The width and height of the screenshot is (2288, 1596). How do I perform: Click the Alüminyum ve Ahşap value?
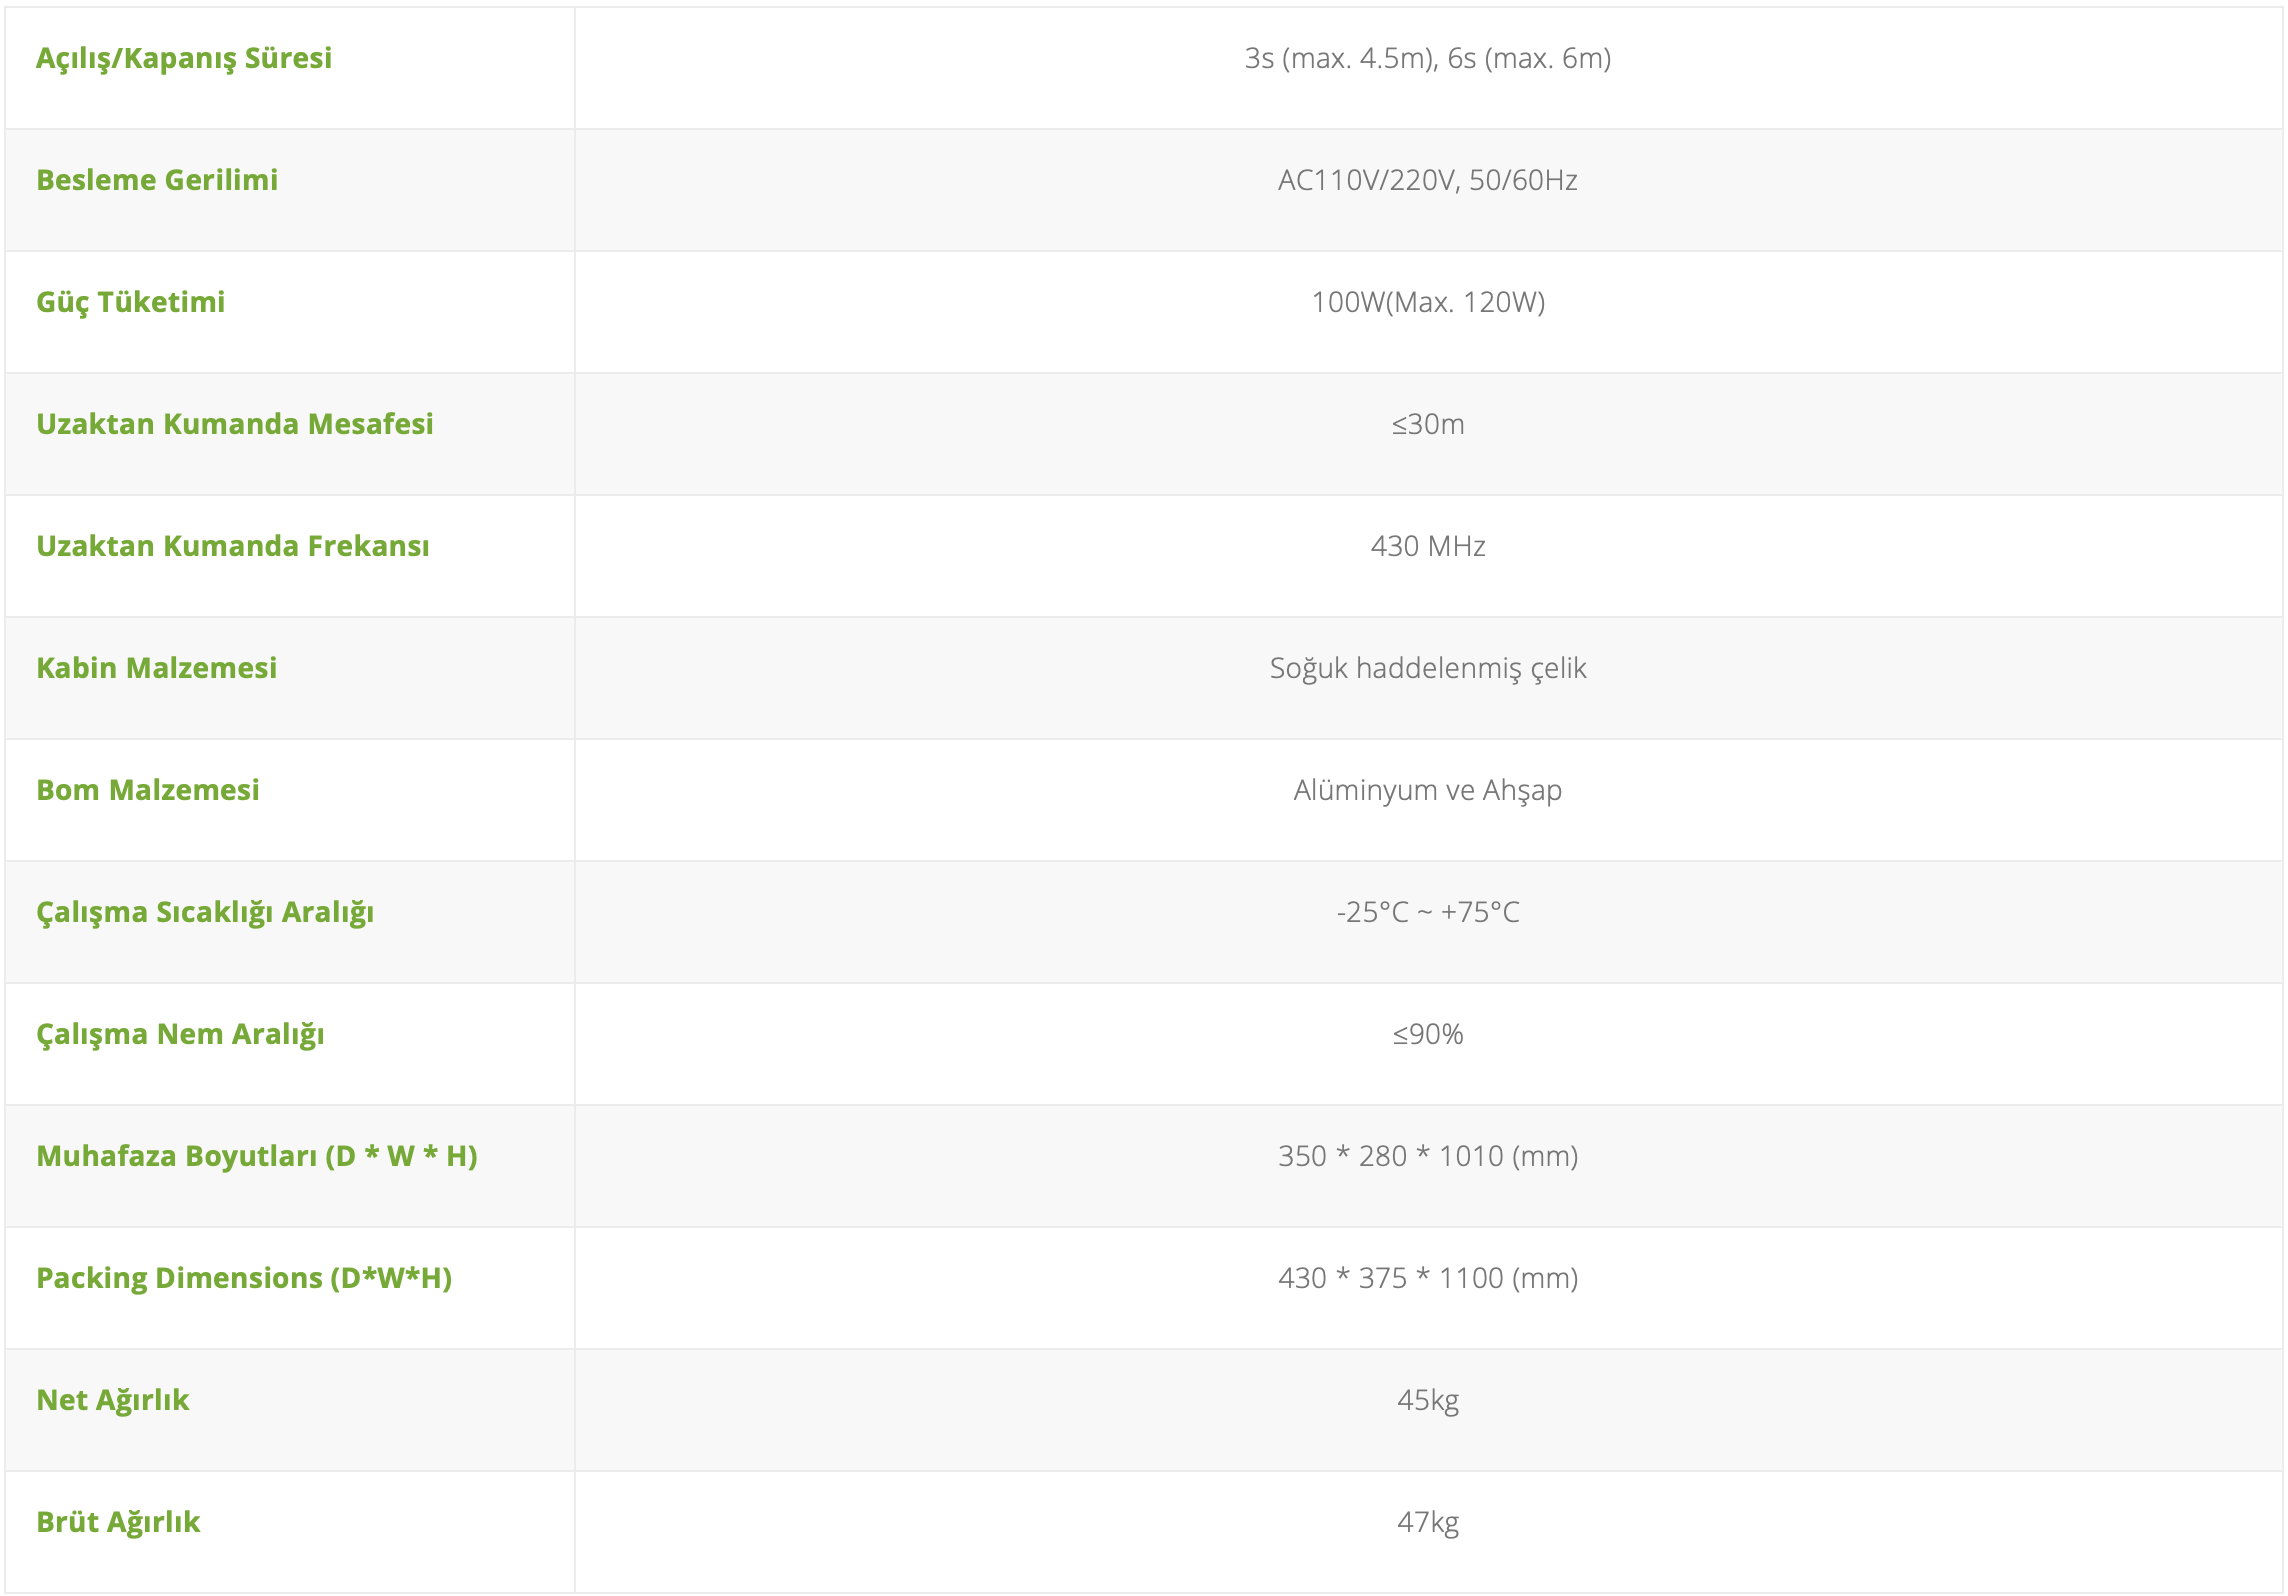(x=1427, y=790)
